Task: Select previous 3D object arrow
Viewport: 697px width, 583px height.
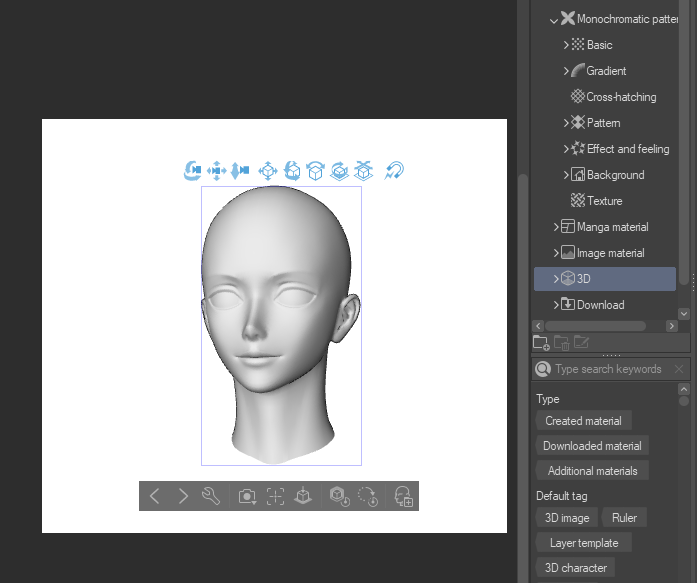Action: pyautogui.click(x=154, y=496)
